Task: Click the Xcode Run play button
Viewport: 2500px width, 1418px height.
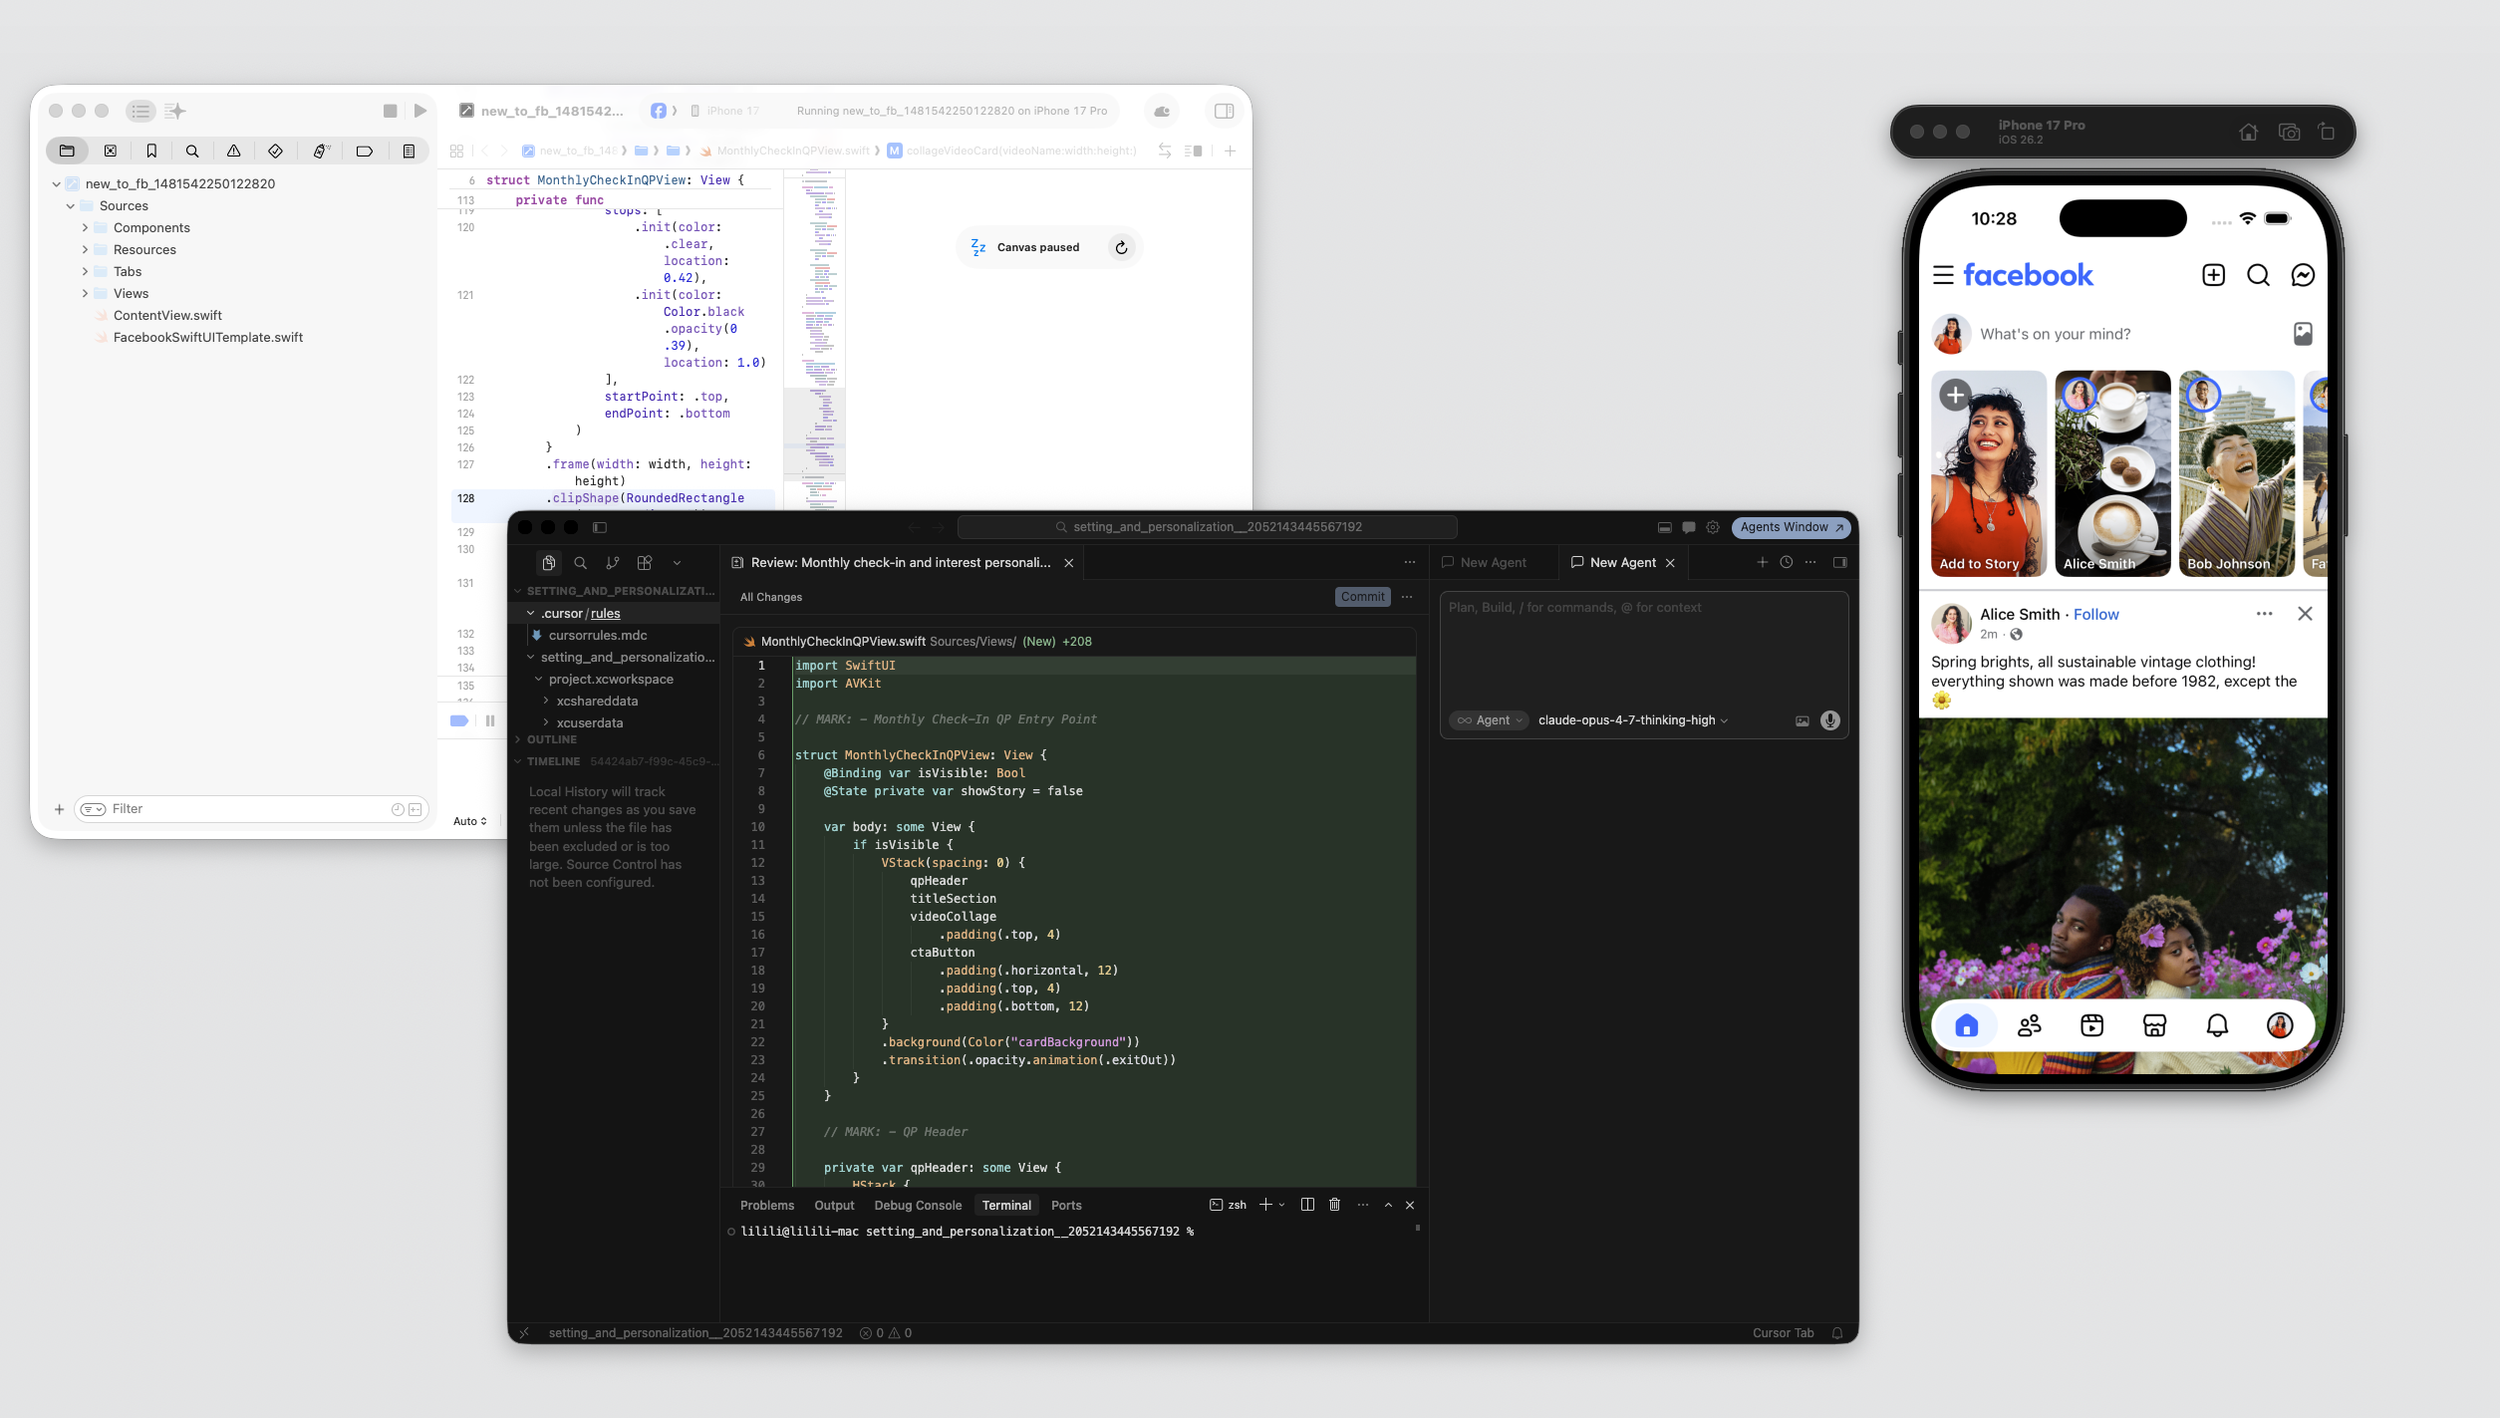Action: (x=421, y=111)
